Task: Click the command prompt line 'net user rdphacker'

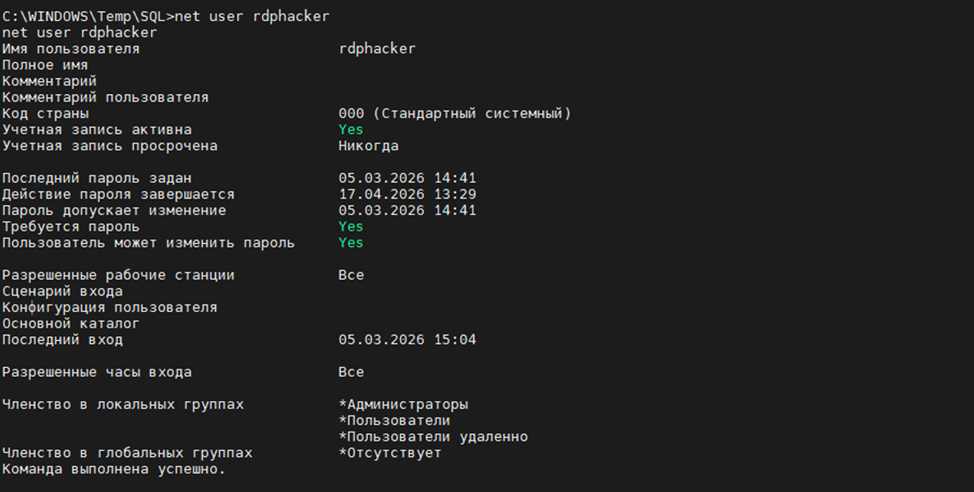Action: tap(166, 16)
